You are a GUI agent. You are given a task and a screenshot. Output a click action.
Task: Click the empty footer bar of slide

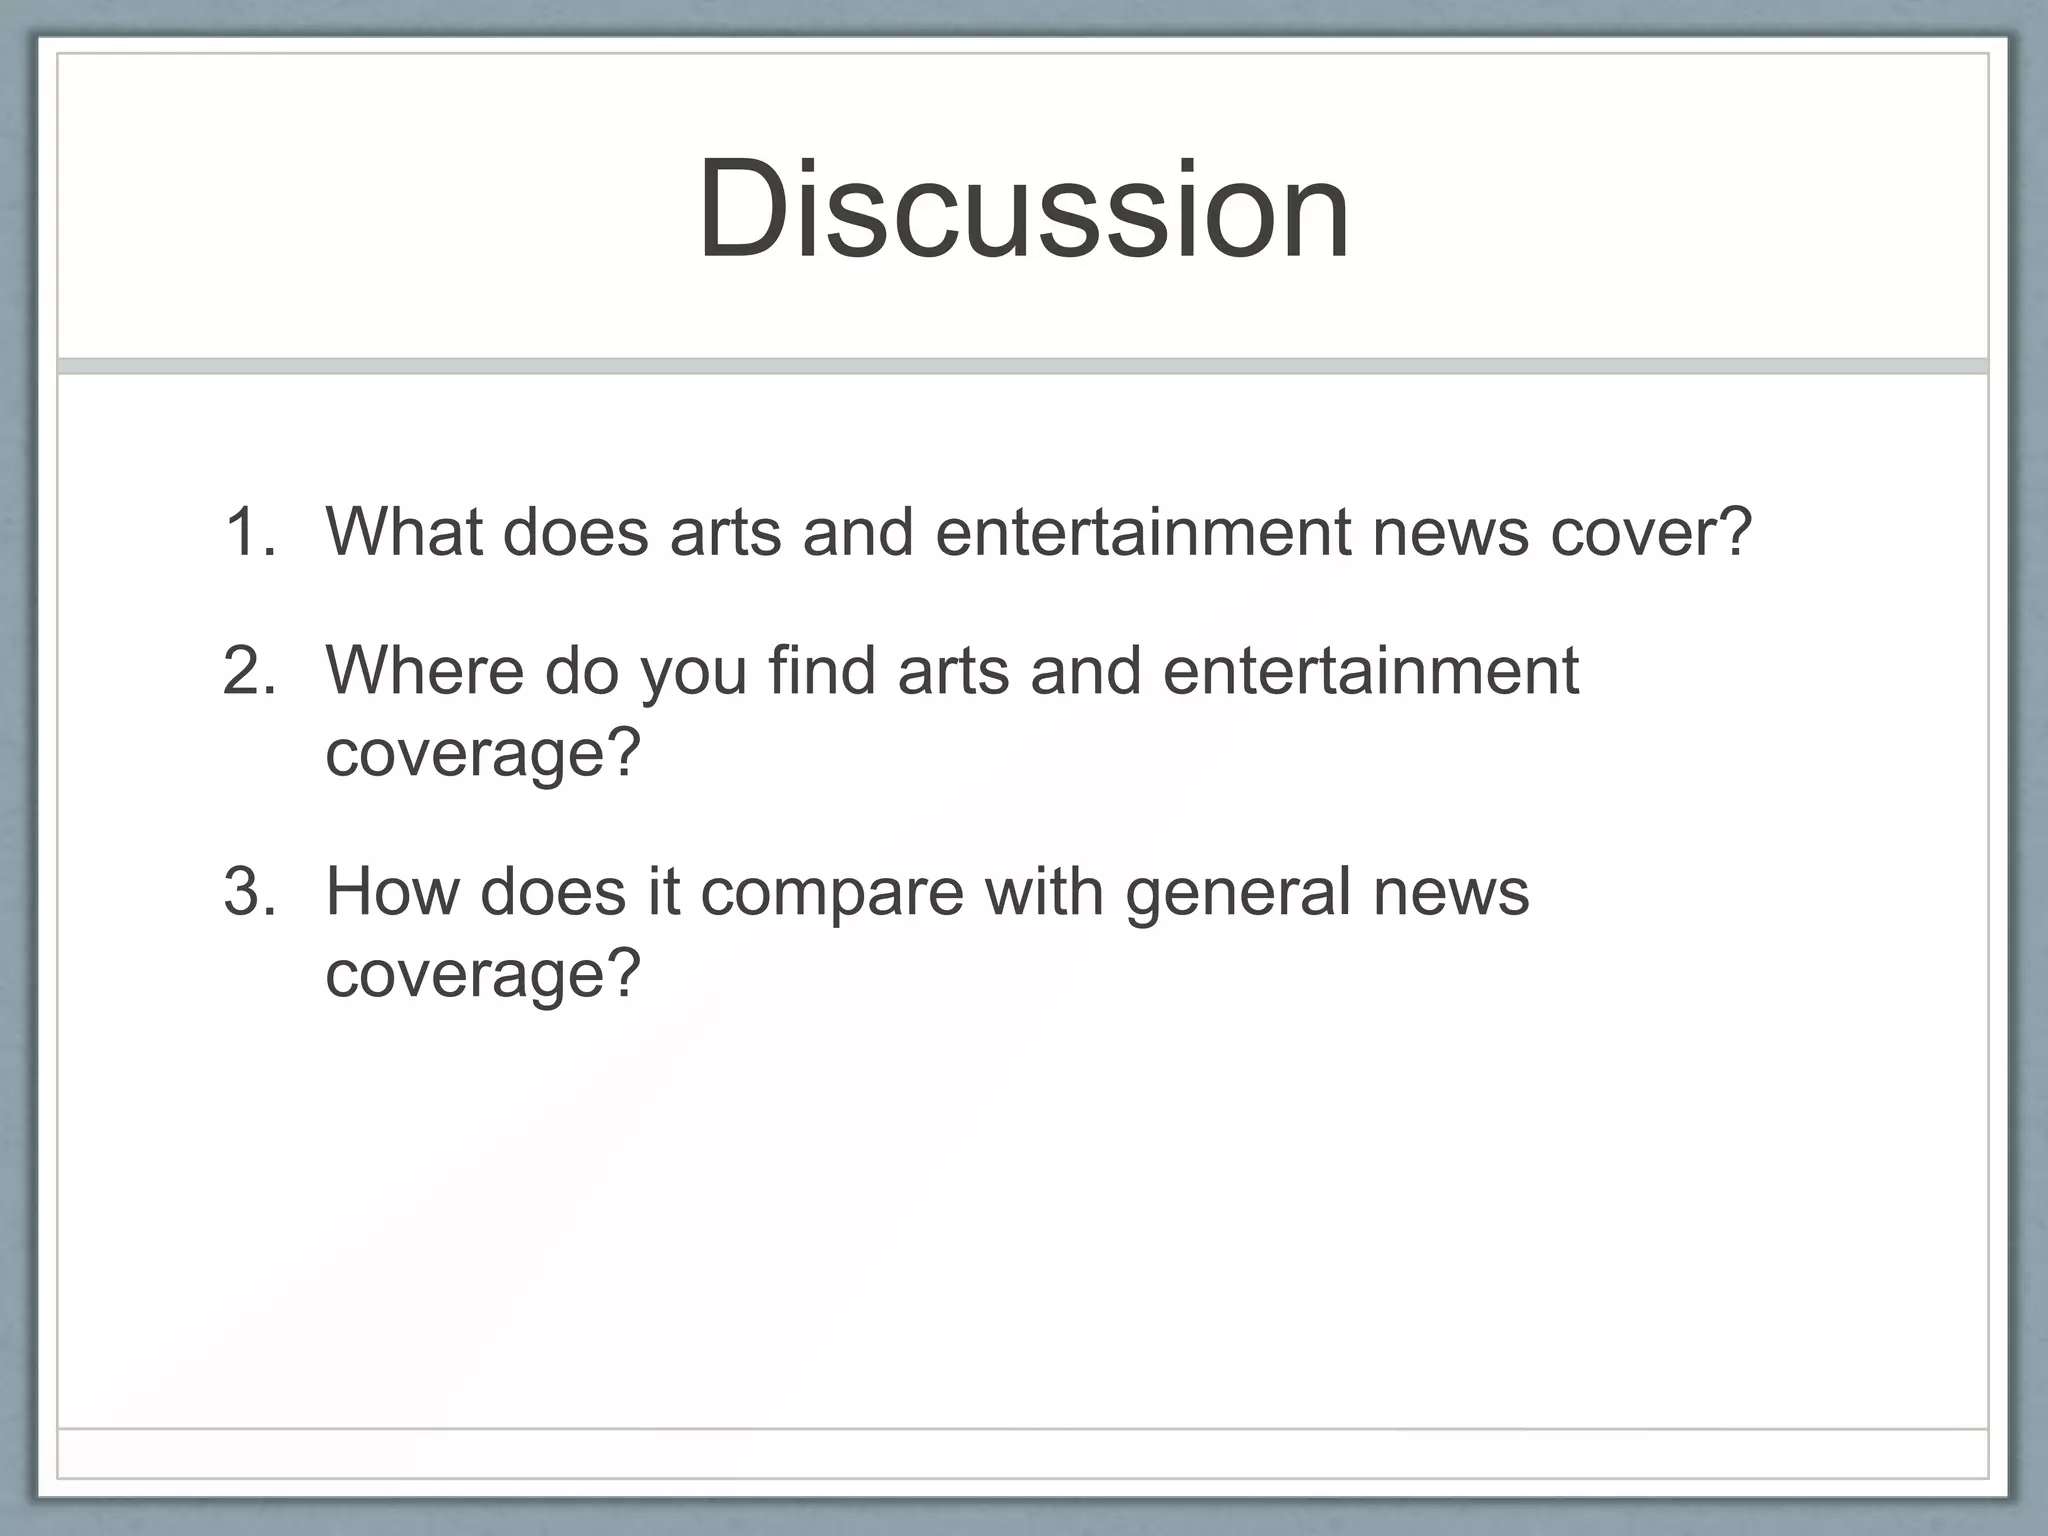coord(1023,1452)
